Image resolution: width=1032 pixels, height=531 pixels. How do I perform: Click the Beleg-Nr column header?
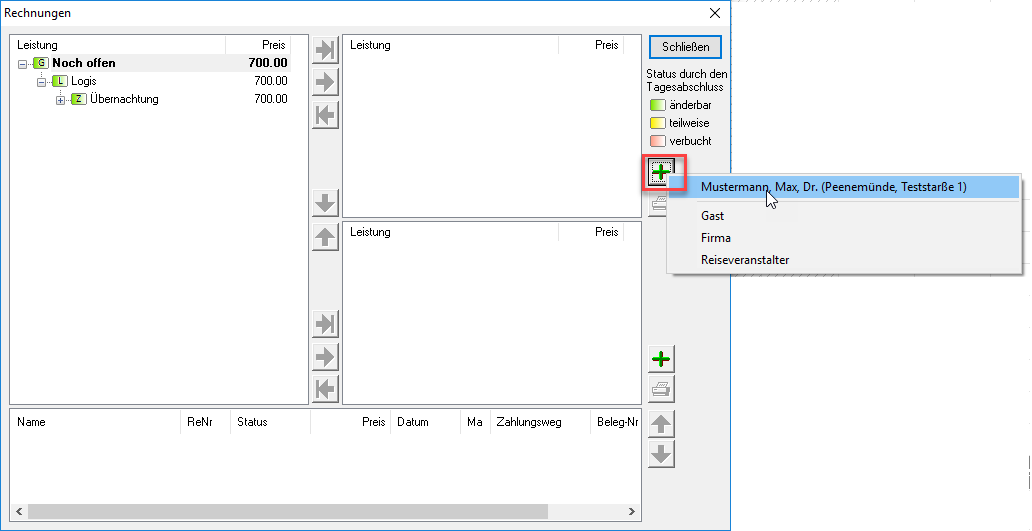[x=616, y=422]
